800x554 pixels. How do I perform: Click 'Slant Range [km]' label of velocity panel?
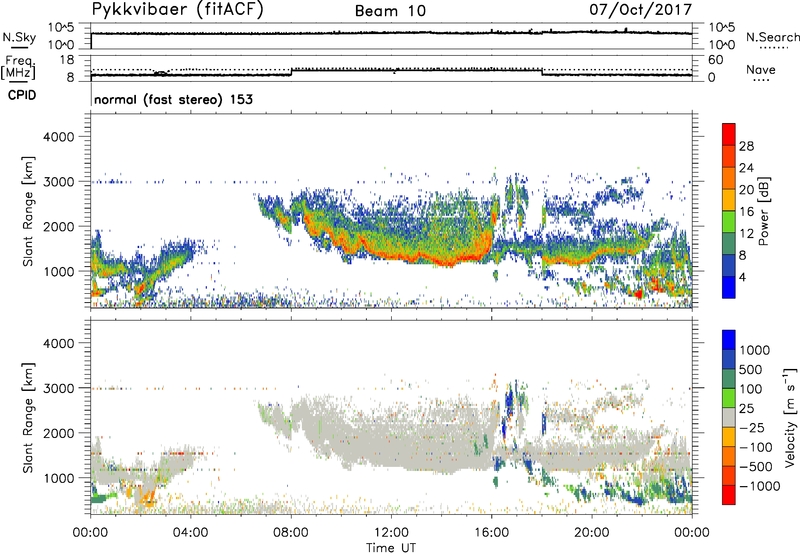coord(28,417)
